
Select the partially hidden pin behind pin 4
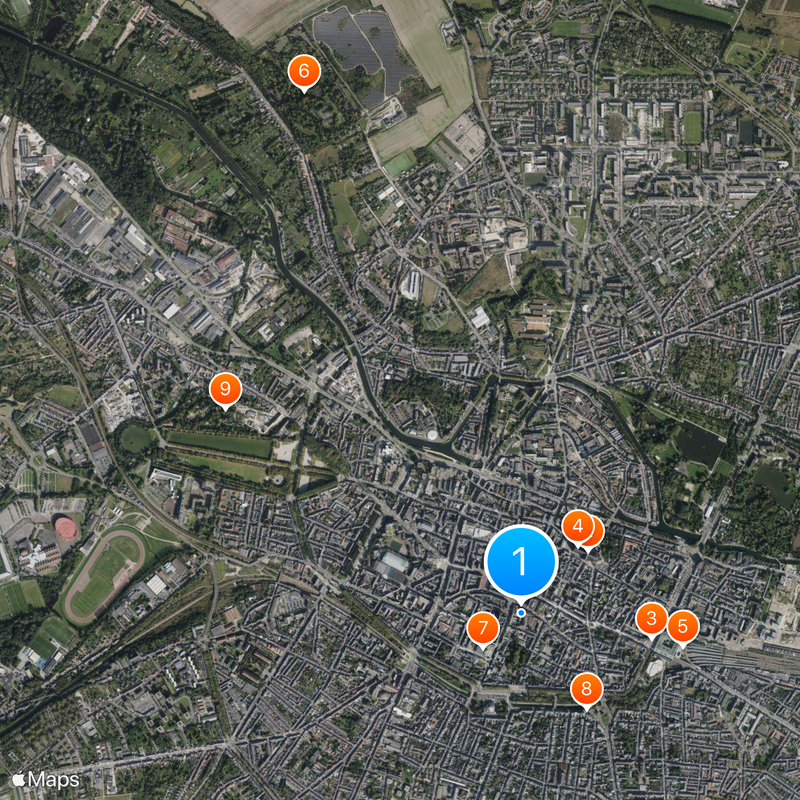click(598, 534)
